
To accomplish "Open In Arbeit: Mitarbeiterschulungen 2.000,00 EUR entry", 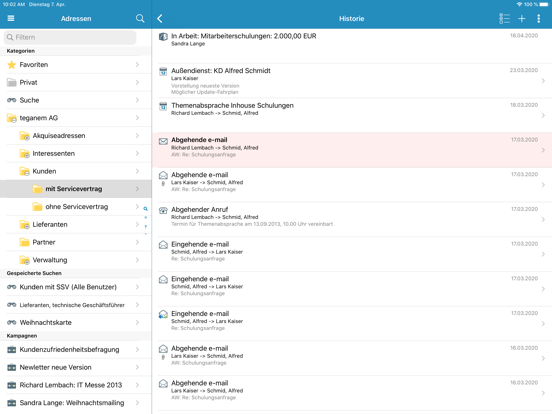I will 352,46.
